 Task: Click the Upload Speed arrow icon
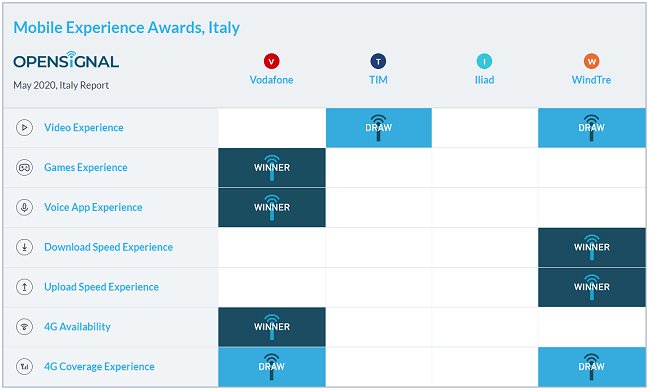(x=24, y=287)
